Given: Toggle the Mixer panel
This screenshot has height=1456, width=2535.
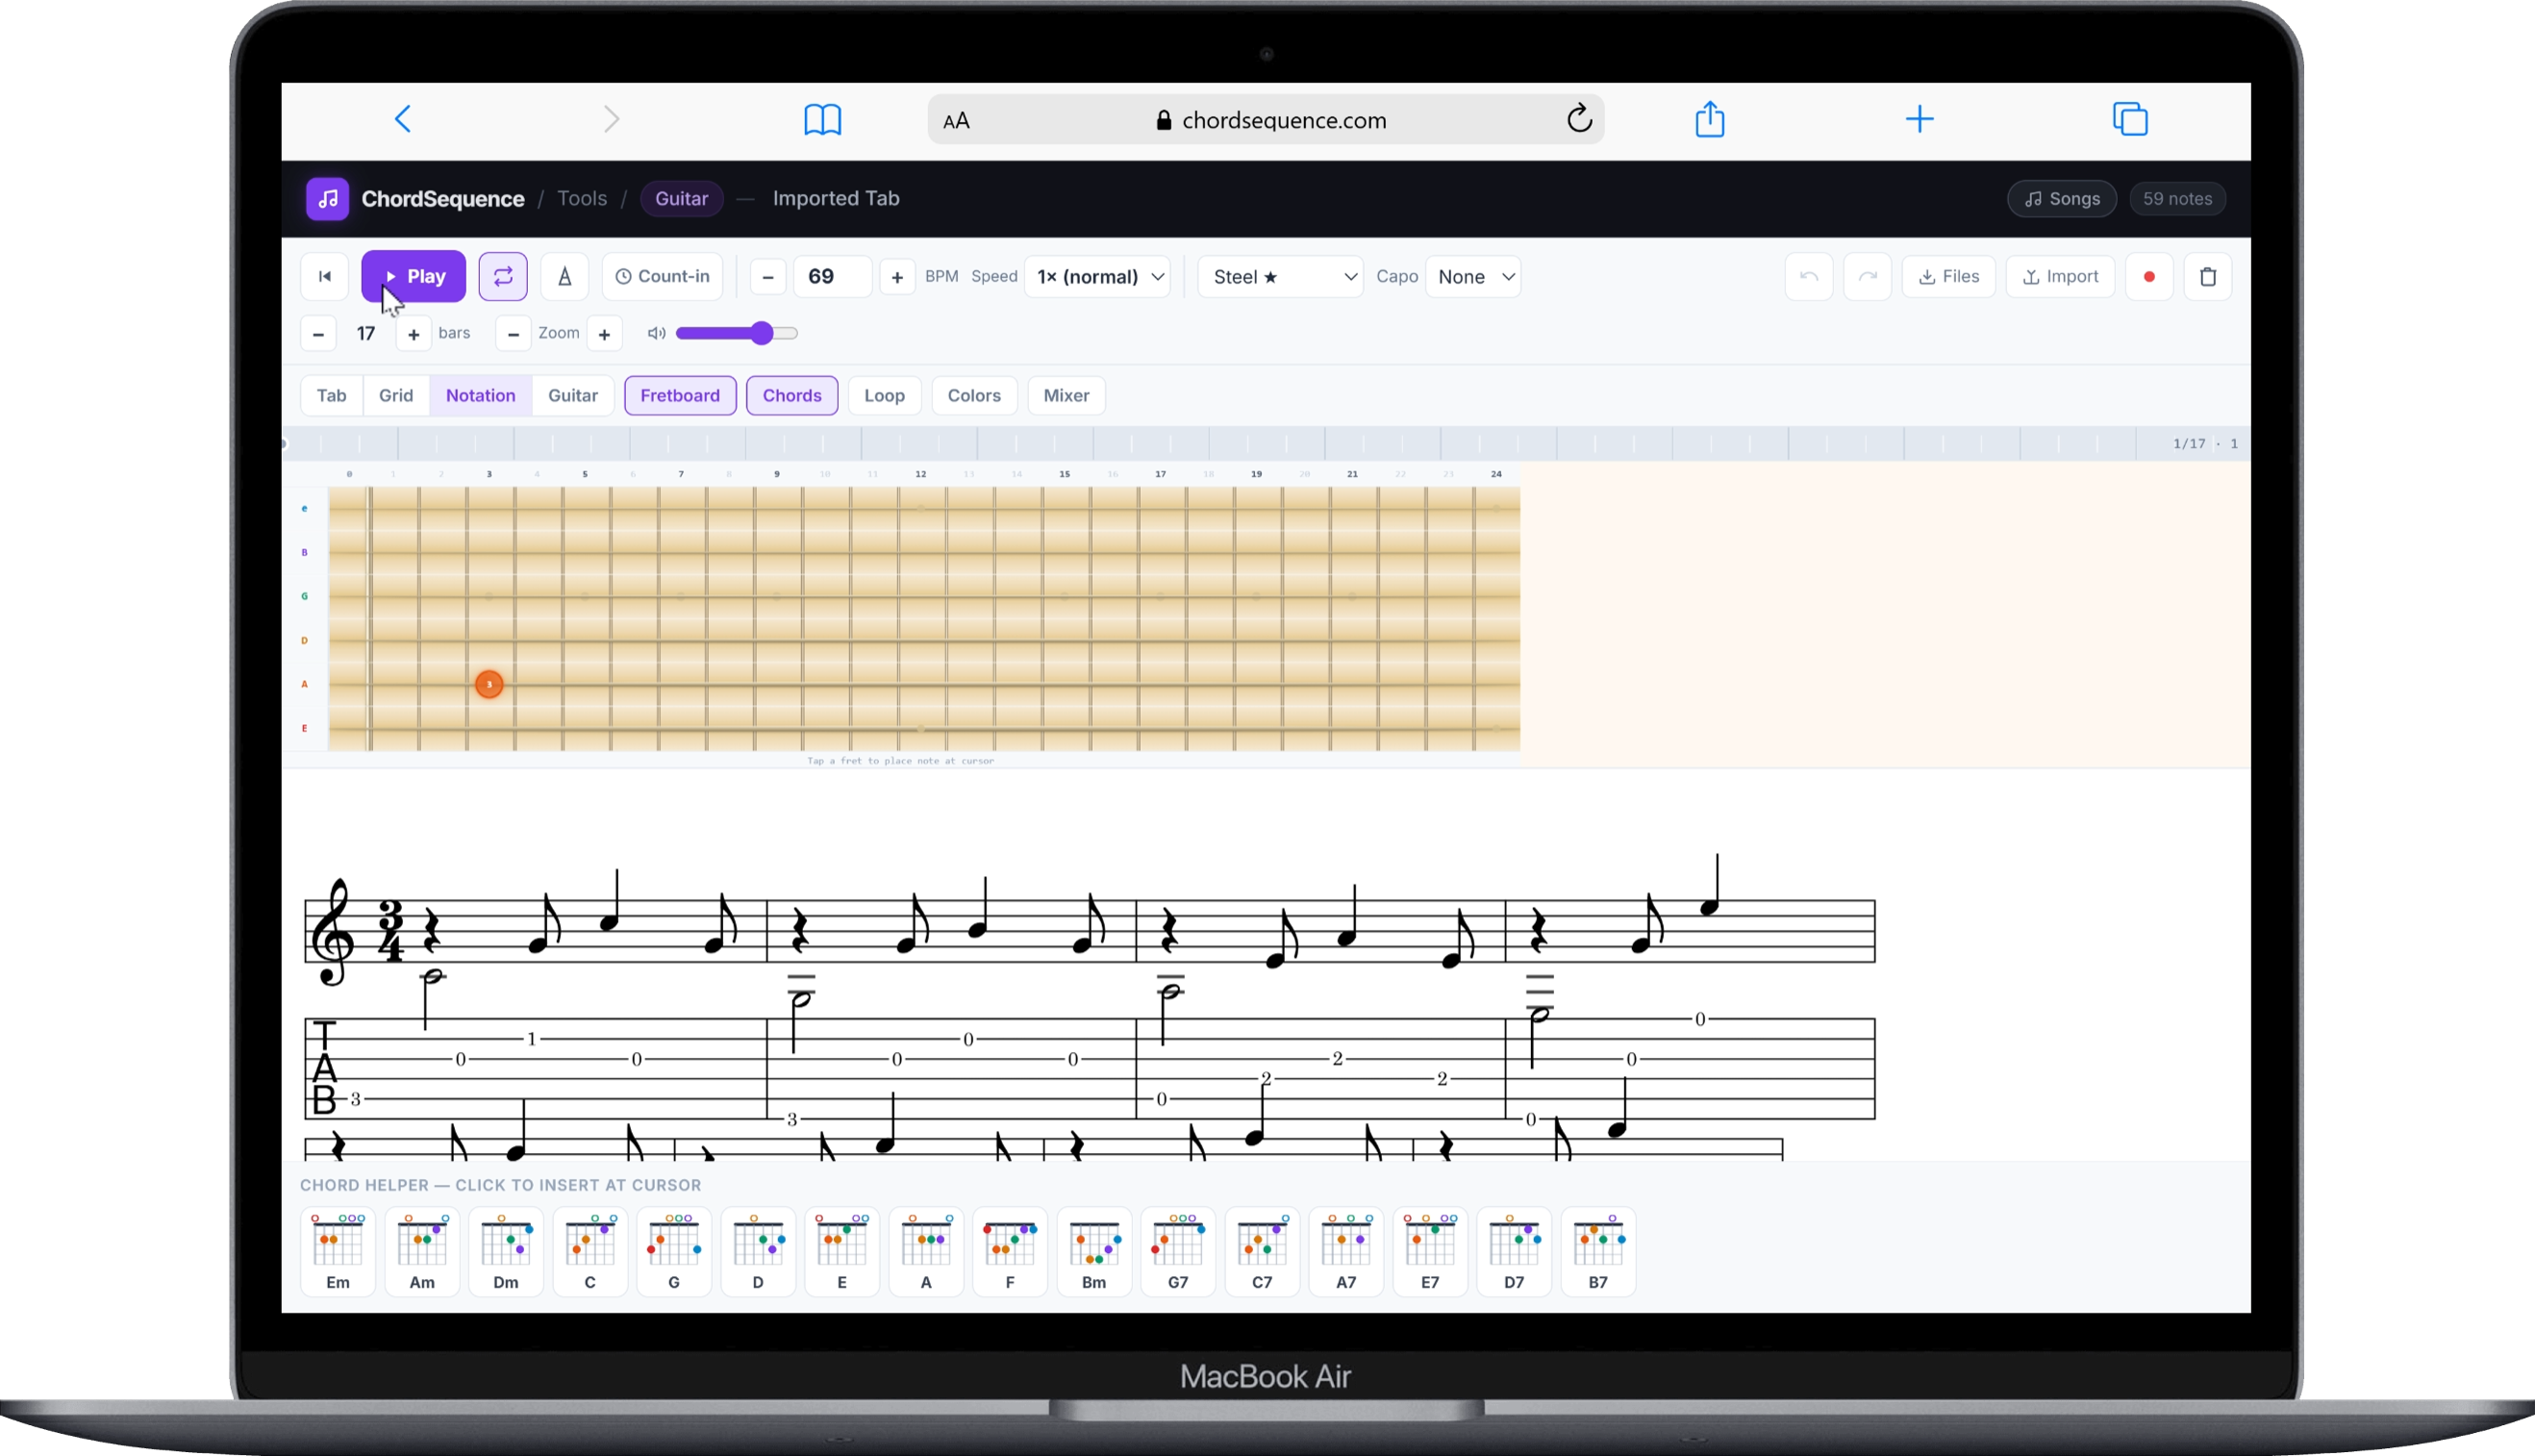Looking at the screenshot, I should (1066, 395).
